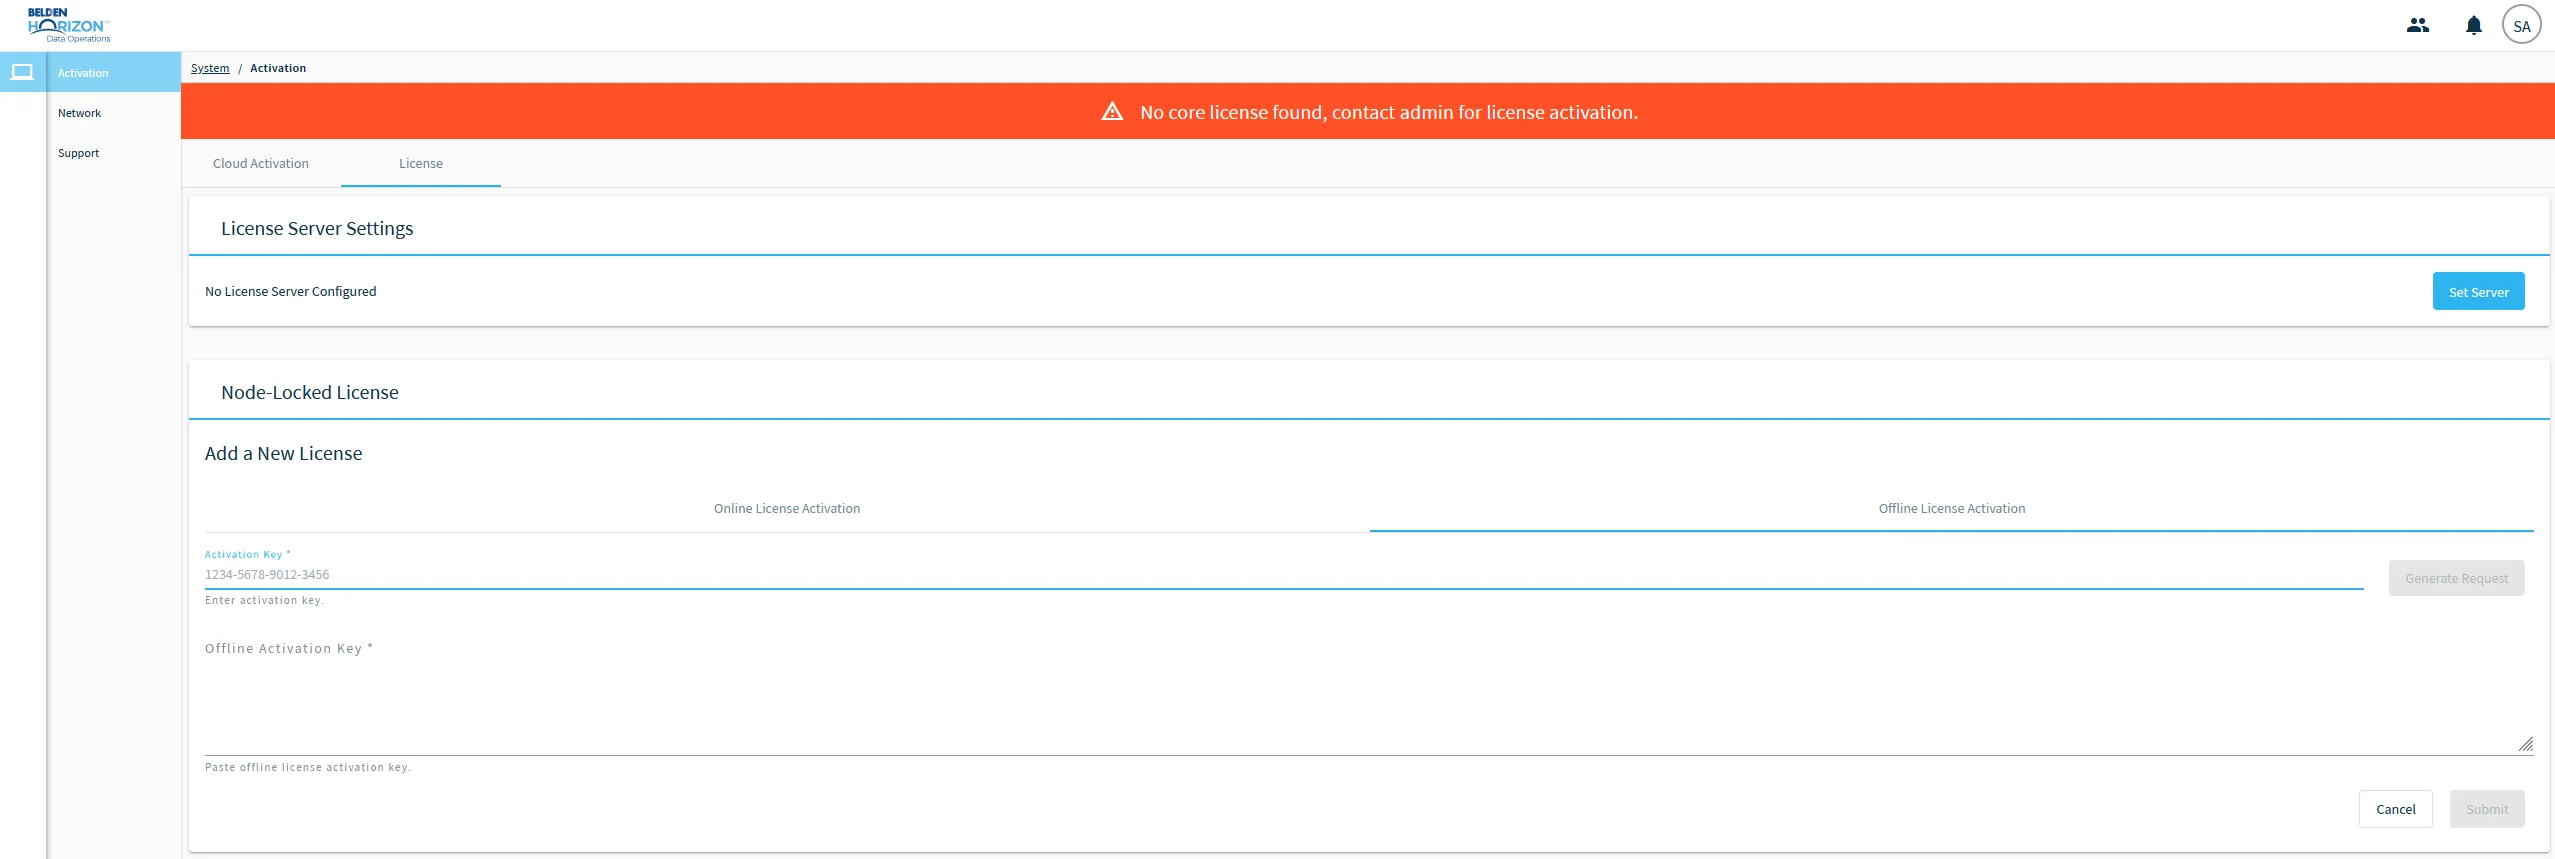Open the users group icon

2417,26
